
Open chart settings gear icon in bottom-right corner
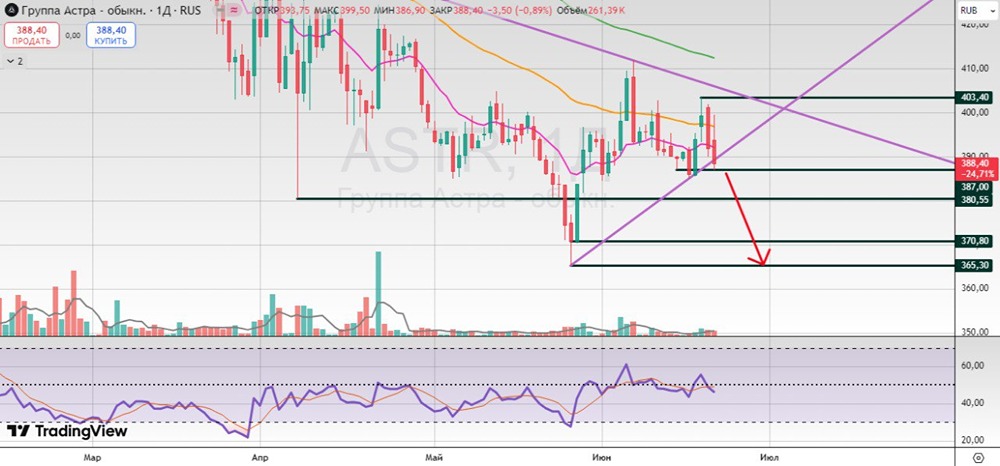(x=978, y=458)
